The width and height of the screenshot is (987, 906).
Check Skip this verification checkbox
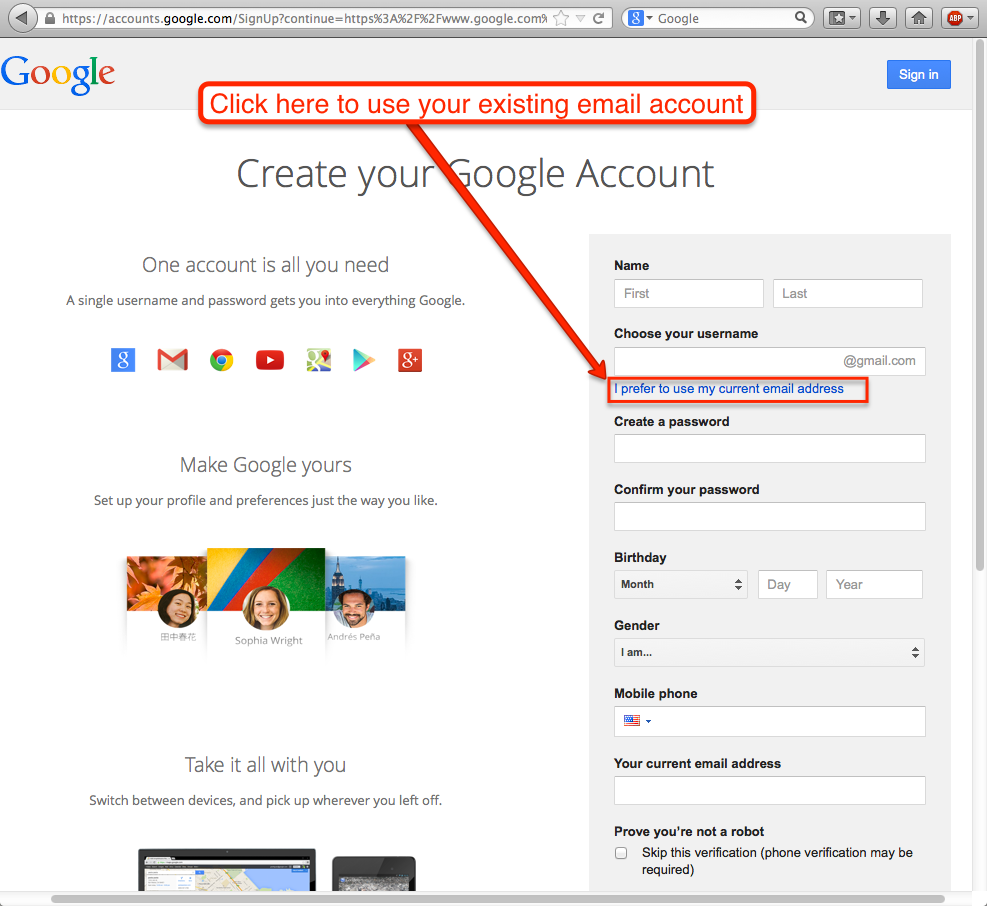[621, 853]
